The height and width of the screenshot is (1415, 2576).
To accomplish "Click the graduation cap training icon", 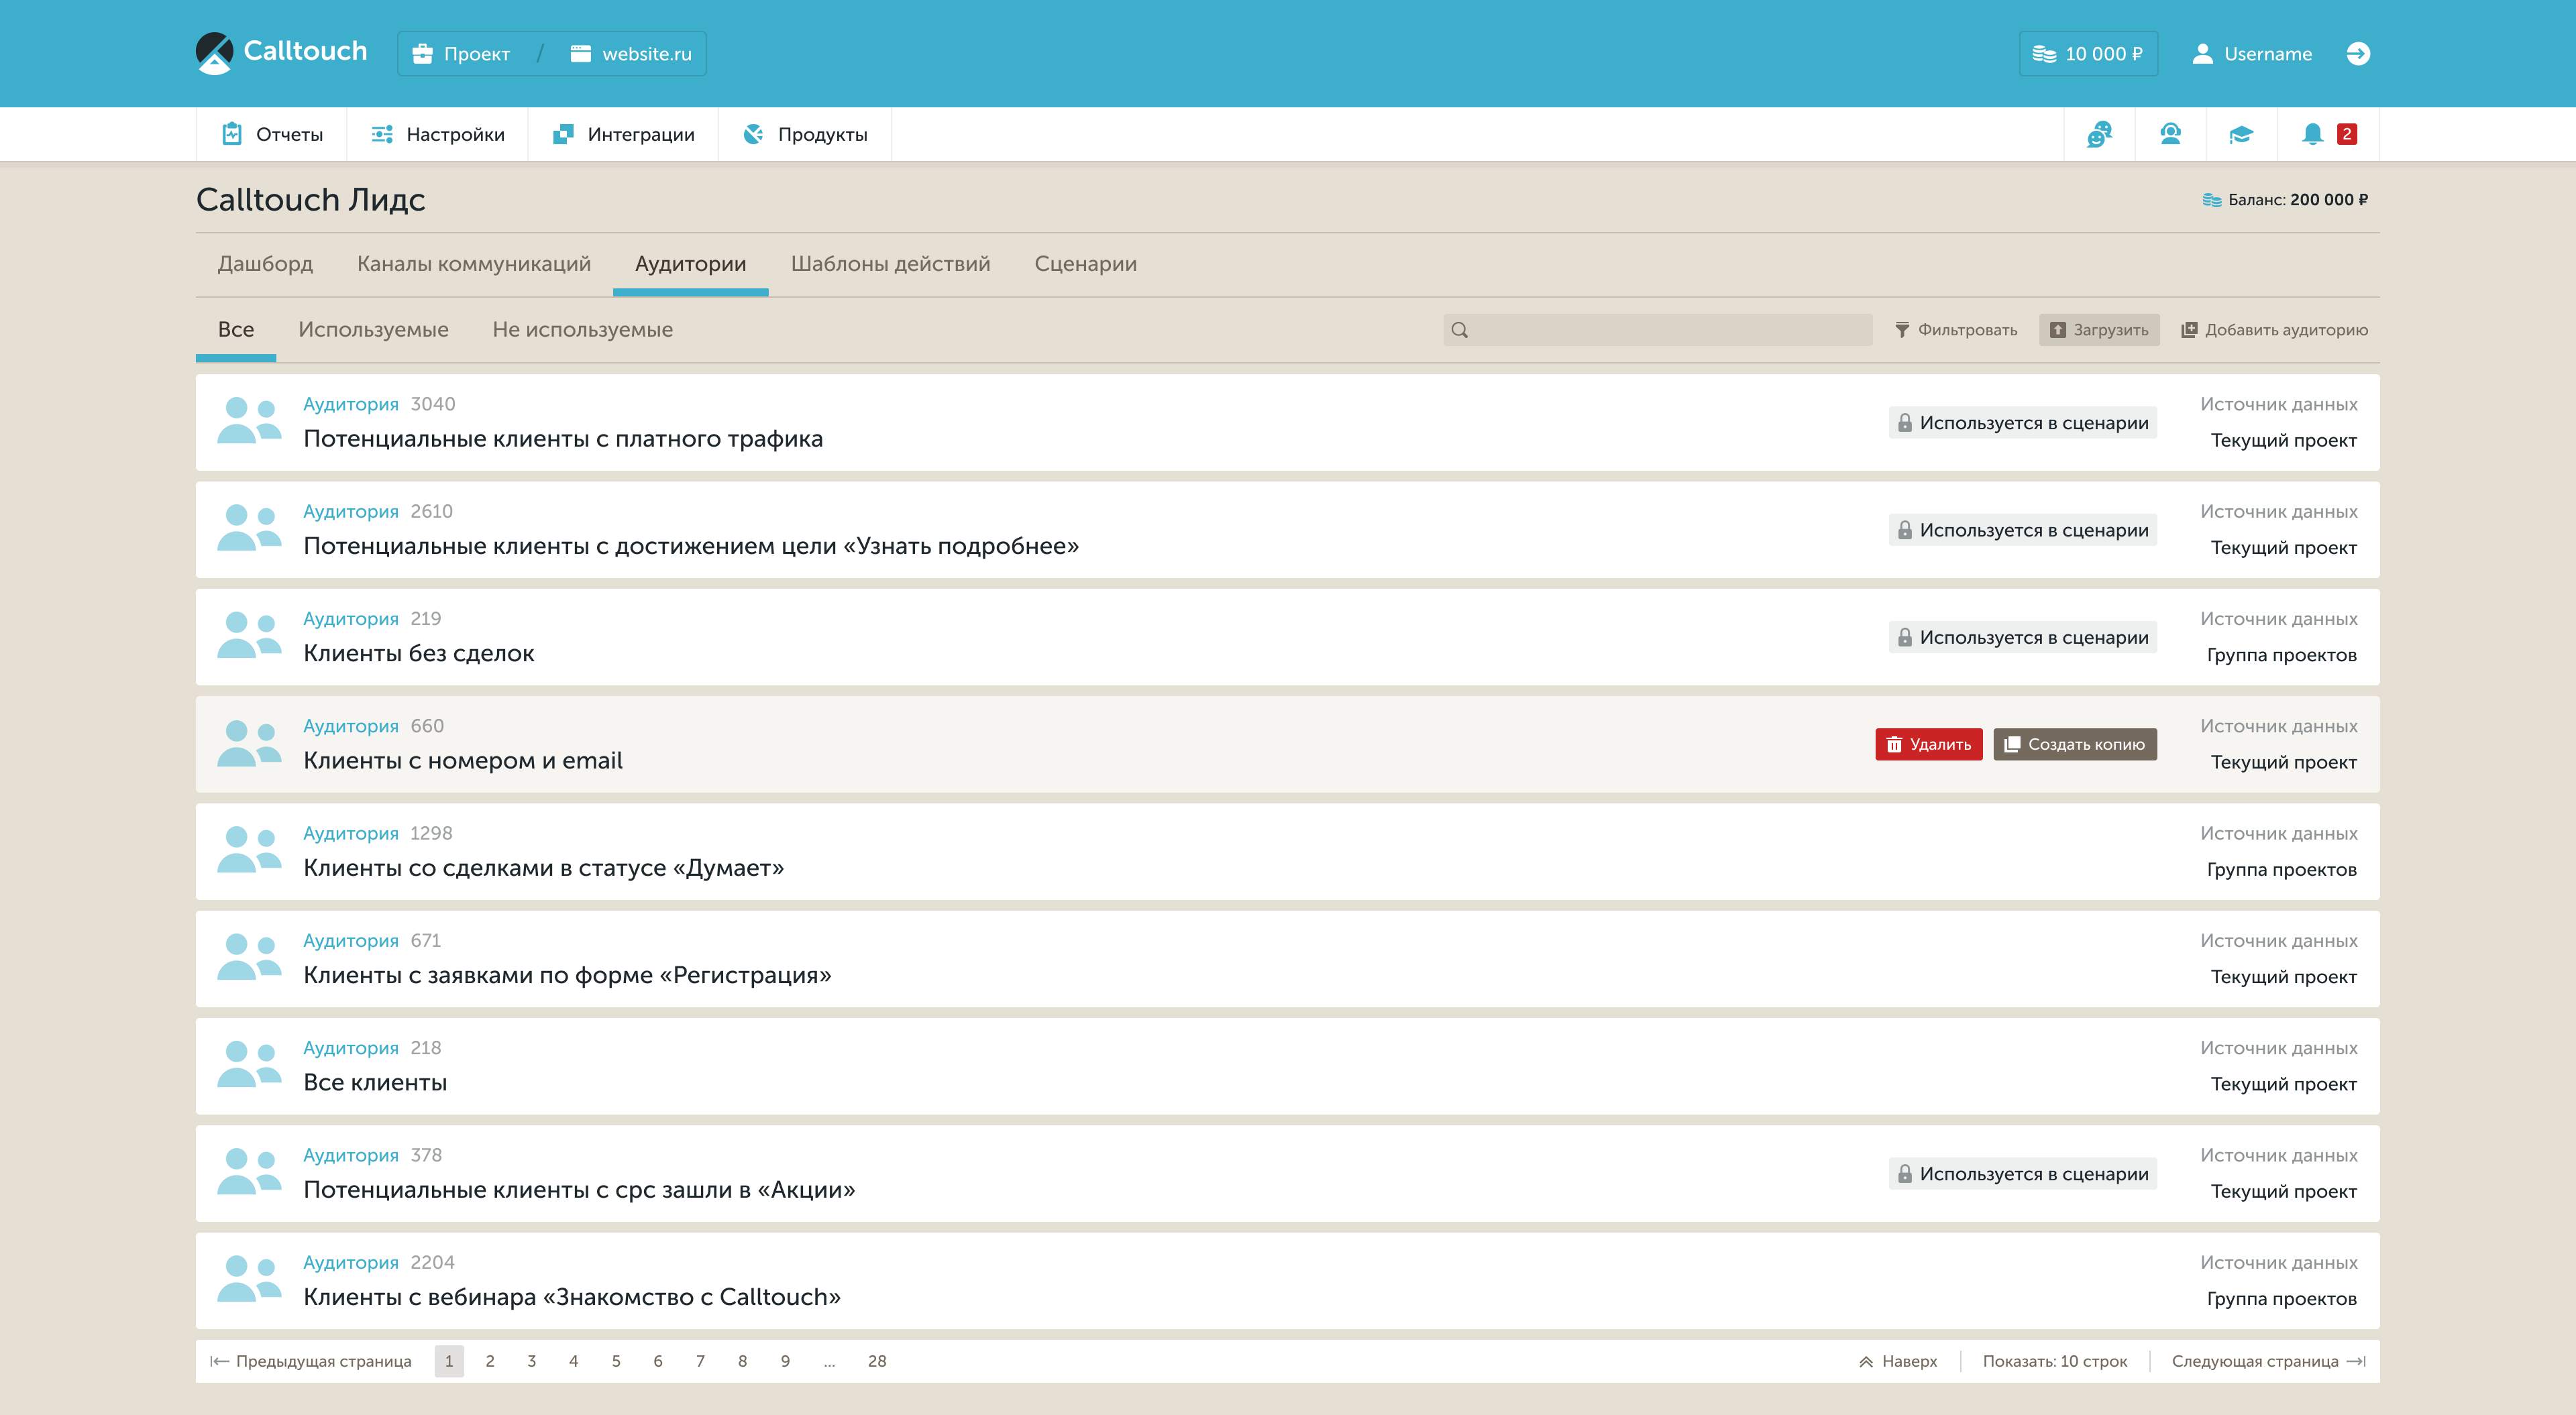I will pyautogui.click(x=2241, y=134).
